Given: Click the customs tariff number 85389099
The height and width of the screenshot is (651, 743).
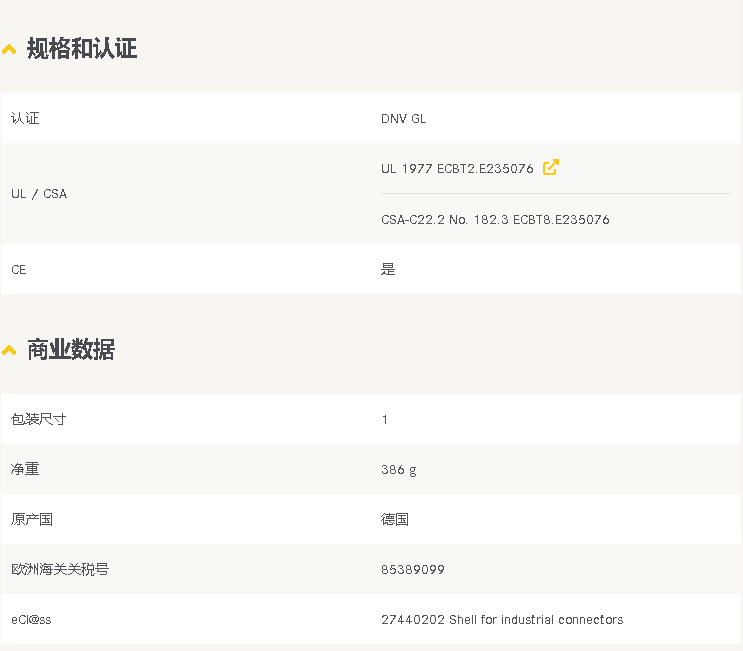Looking at the screenshot, I should pyautogui.click(x=412, y=569).
